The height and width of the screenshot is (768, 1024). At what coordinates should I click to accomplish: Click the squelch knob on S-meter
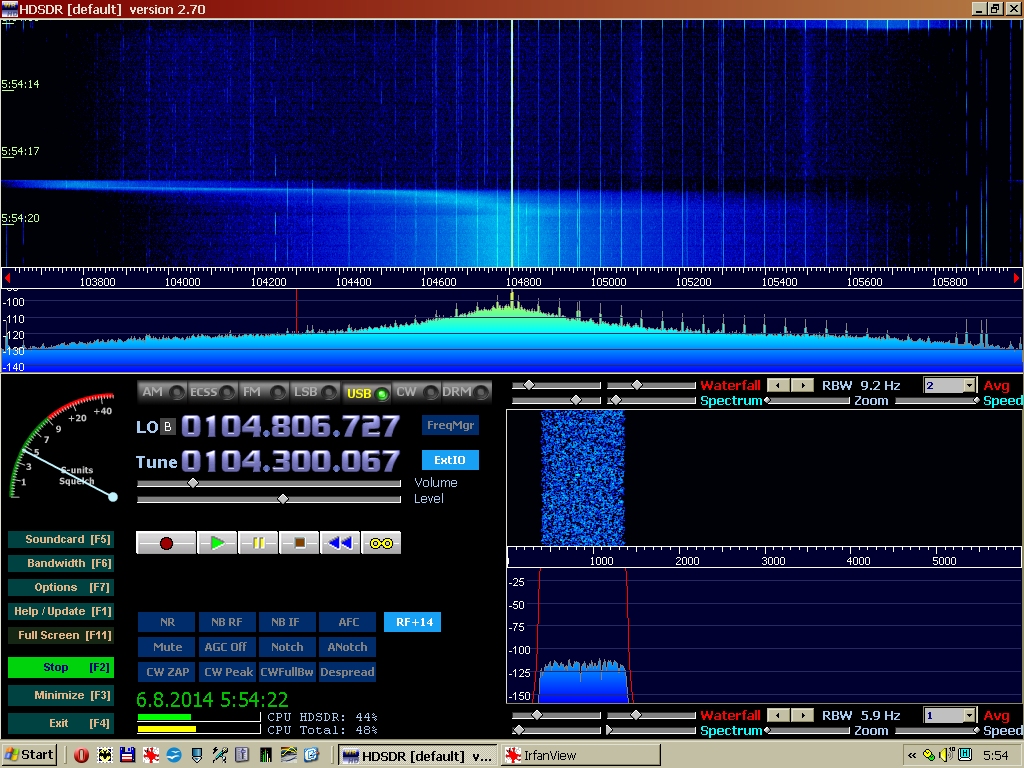pos(113,497)
